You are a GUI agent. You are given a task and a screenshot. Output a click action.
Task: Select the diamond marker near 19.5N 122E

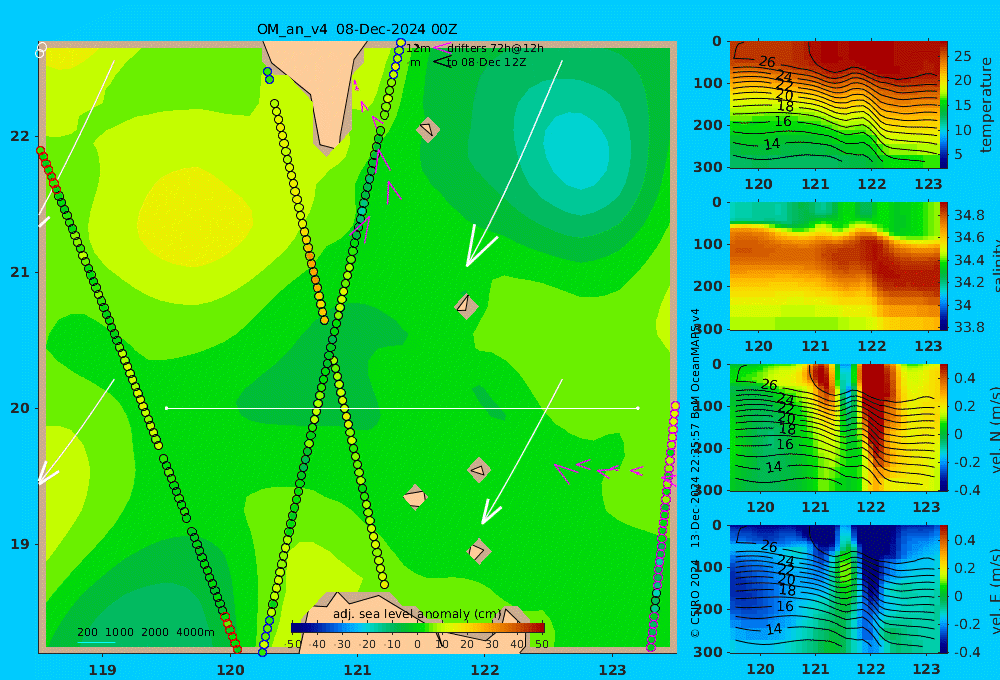[x=478, y=470]
